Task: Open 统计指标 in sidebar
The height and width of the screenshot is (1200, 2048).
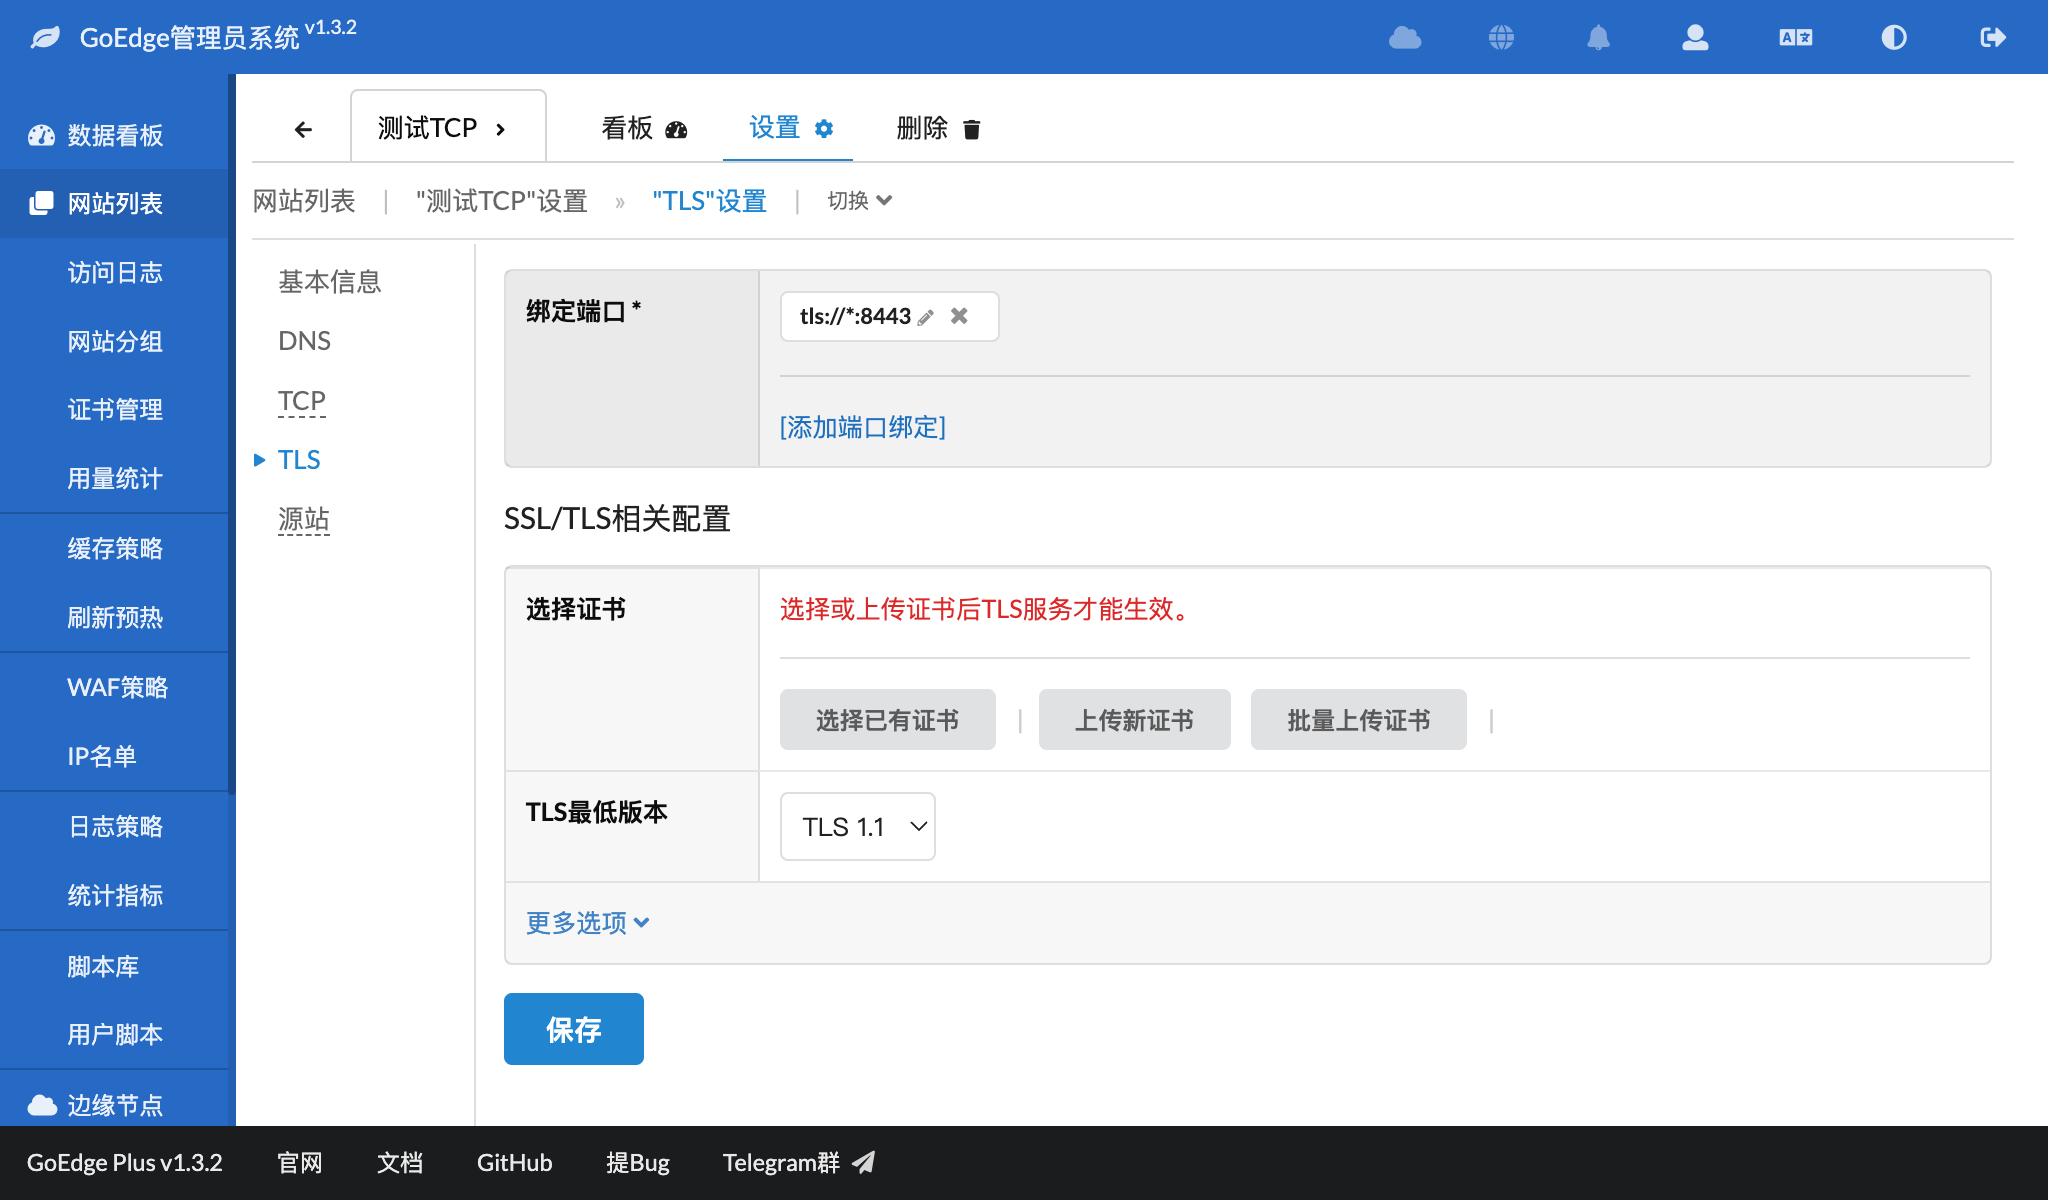Action: pos(115,896)
